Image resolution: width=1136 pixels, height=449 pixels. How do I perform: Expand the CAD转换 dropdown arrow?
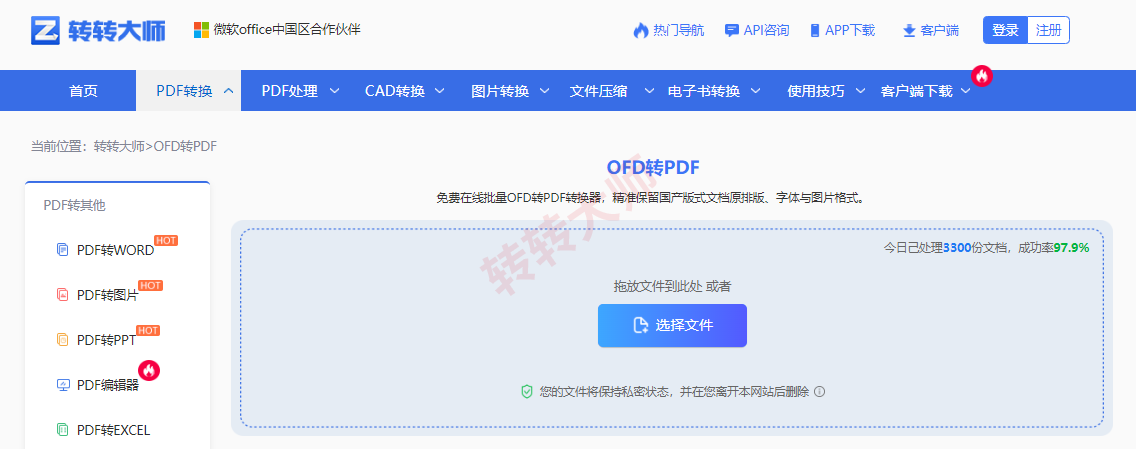440,91
